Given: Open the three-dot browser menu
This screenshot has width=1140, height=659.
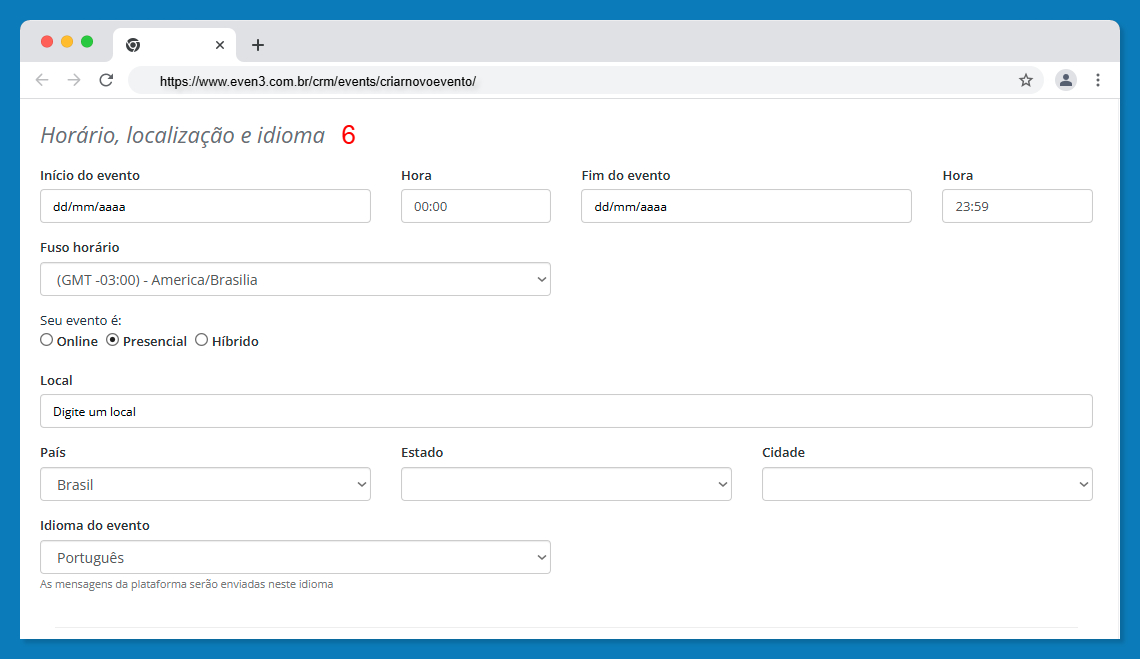Looking at the screenshot, I should tap(1098, 80).
